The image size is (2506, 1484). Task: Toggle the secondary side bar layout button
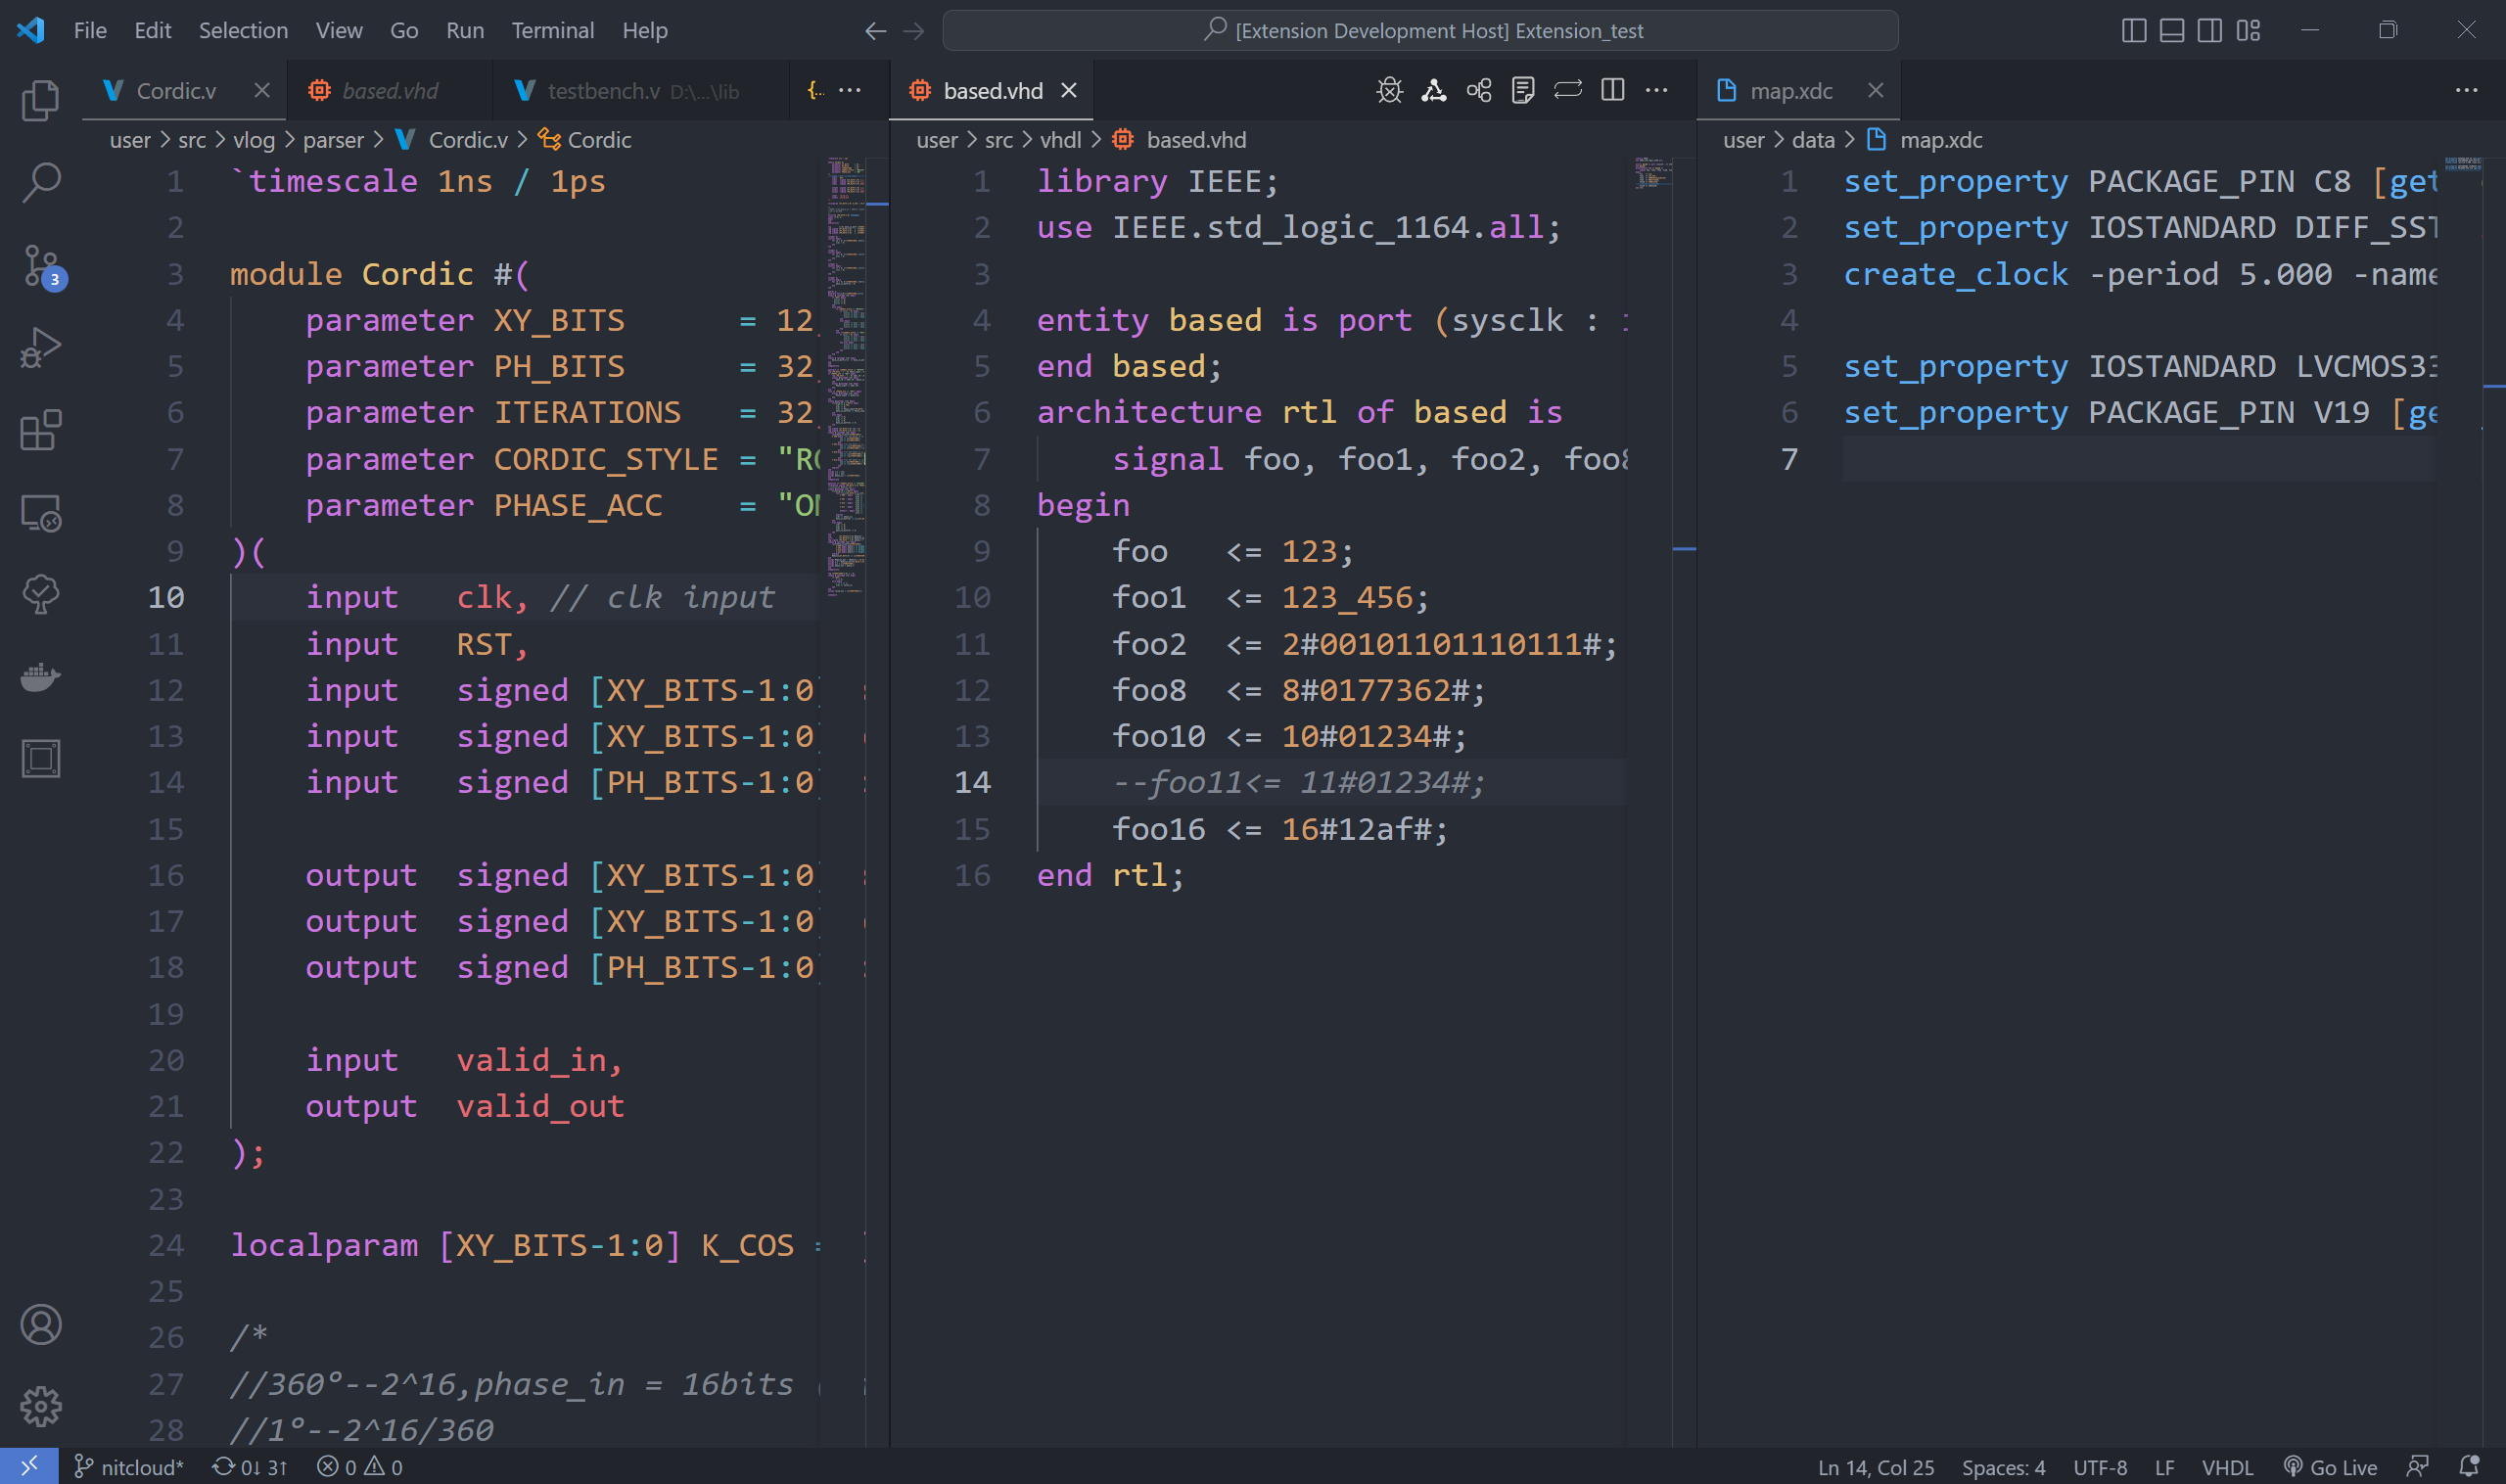click(2209, 30)
